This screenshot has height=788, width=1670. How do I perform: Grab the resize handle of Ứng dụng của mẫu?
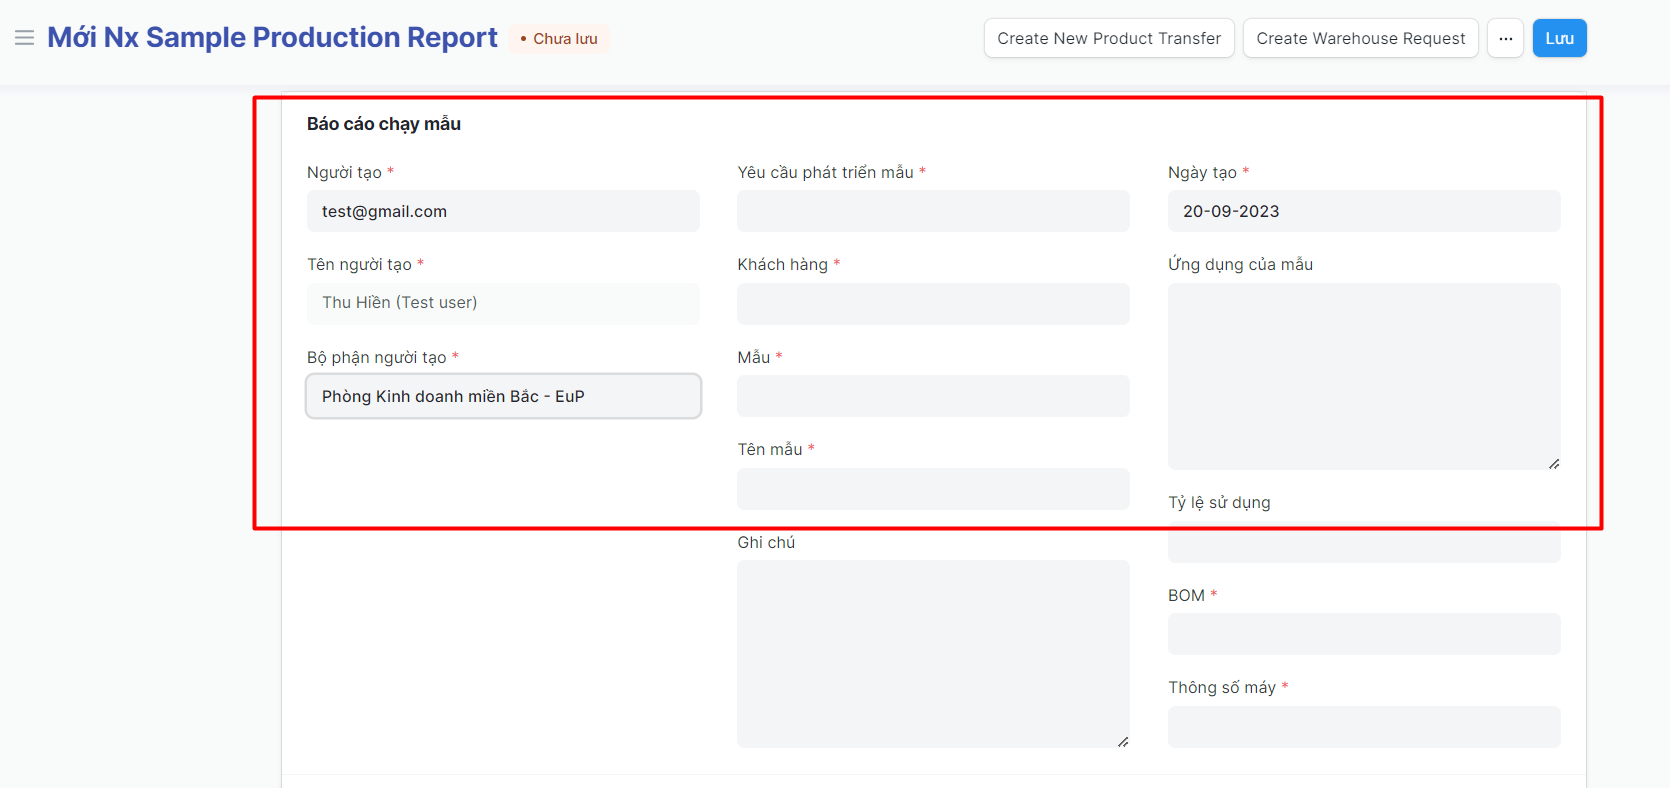1553,463
